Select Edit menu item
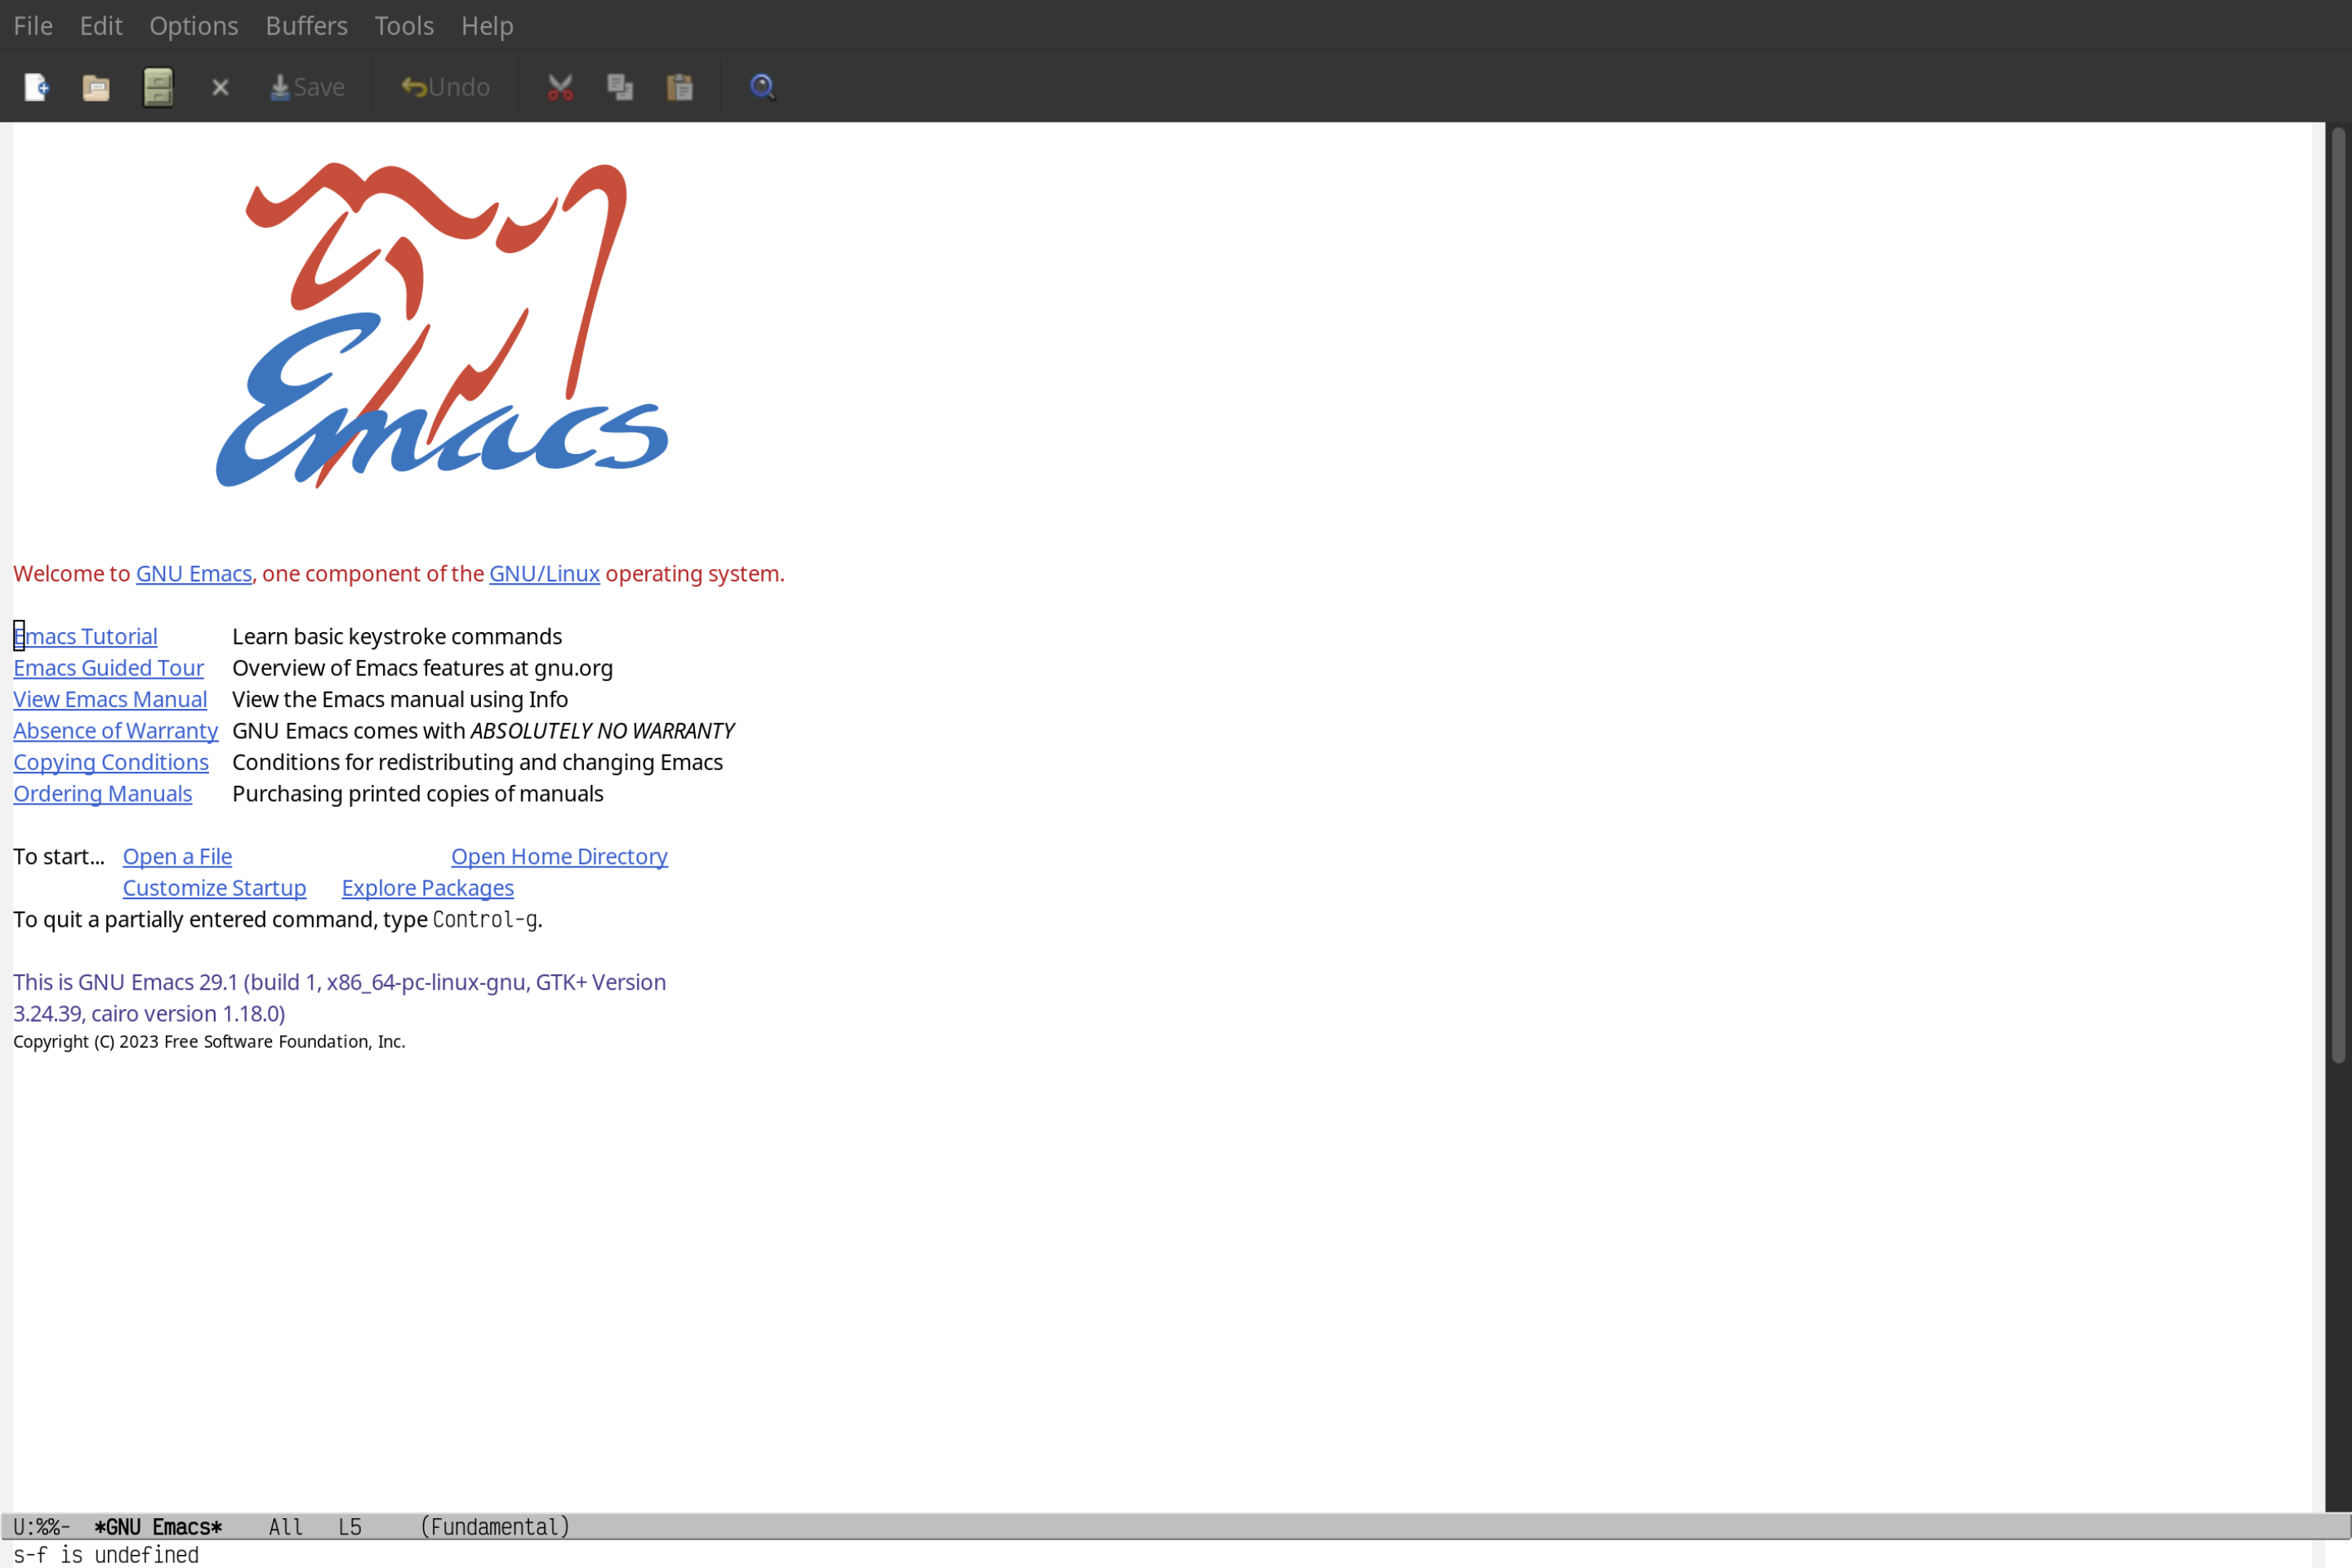The width and height of the screenshot is (2352, 1568). click(x=98, y=24)
